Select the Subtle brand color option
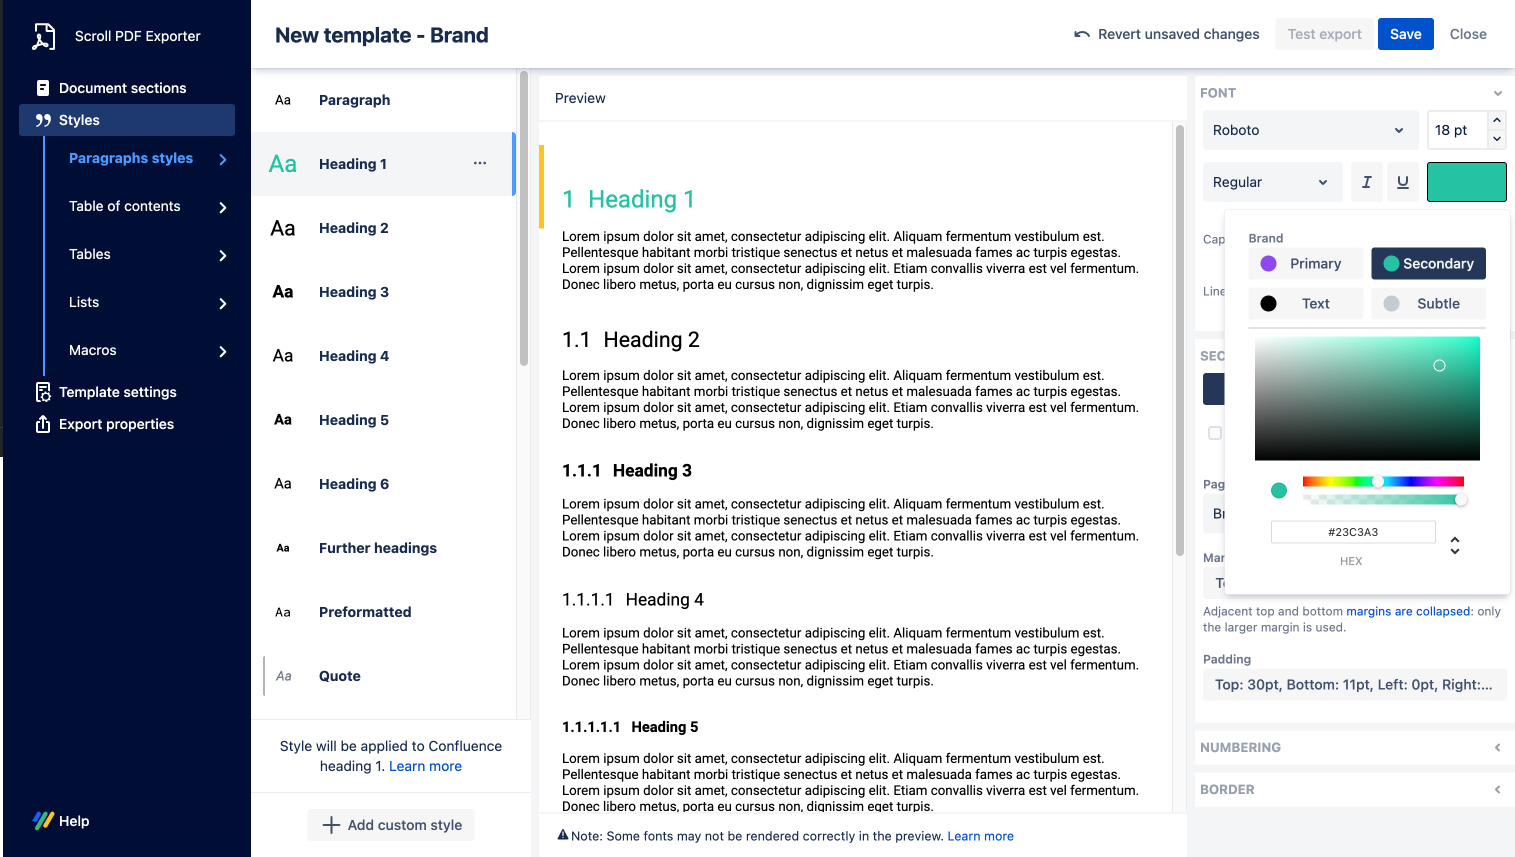Image resolution: width=1515 pixels, height=857 pixels. point(1427,304)
